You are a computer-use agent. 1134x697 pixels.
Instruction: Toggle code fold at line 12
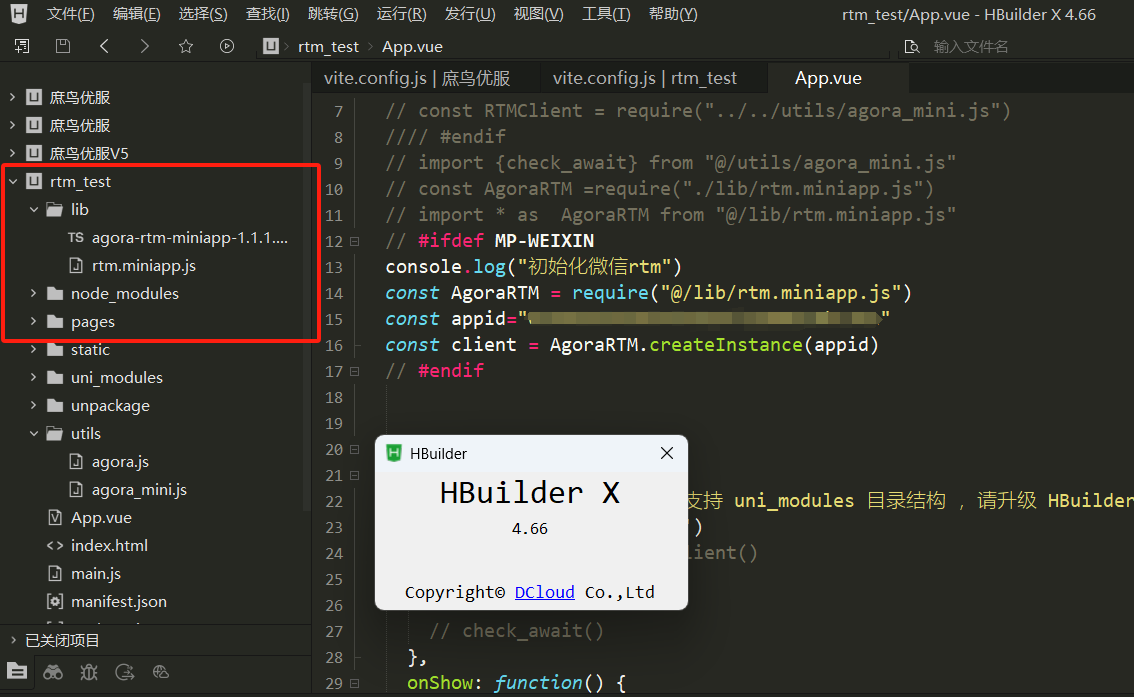(x=354, y=241)
